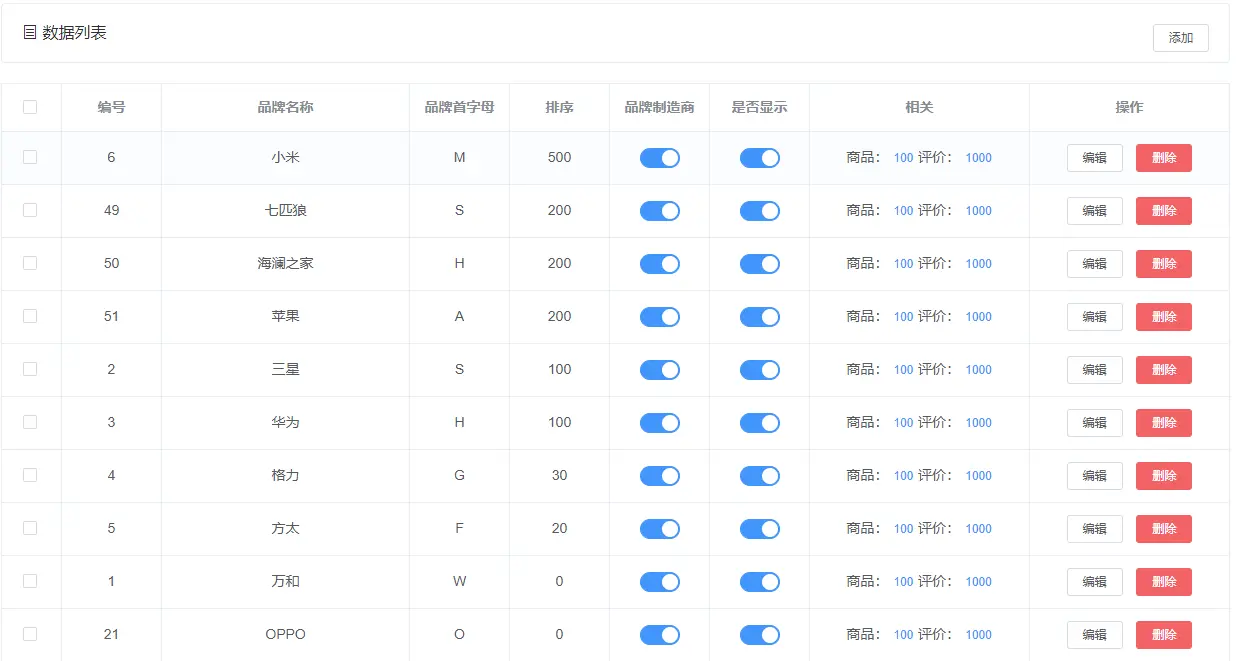The image size is (1242, 661).
Task: Tick the 万和 row checkbox
Action: [30, 581]
